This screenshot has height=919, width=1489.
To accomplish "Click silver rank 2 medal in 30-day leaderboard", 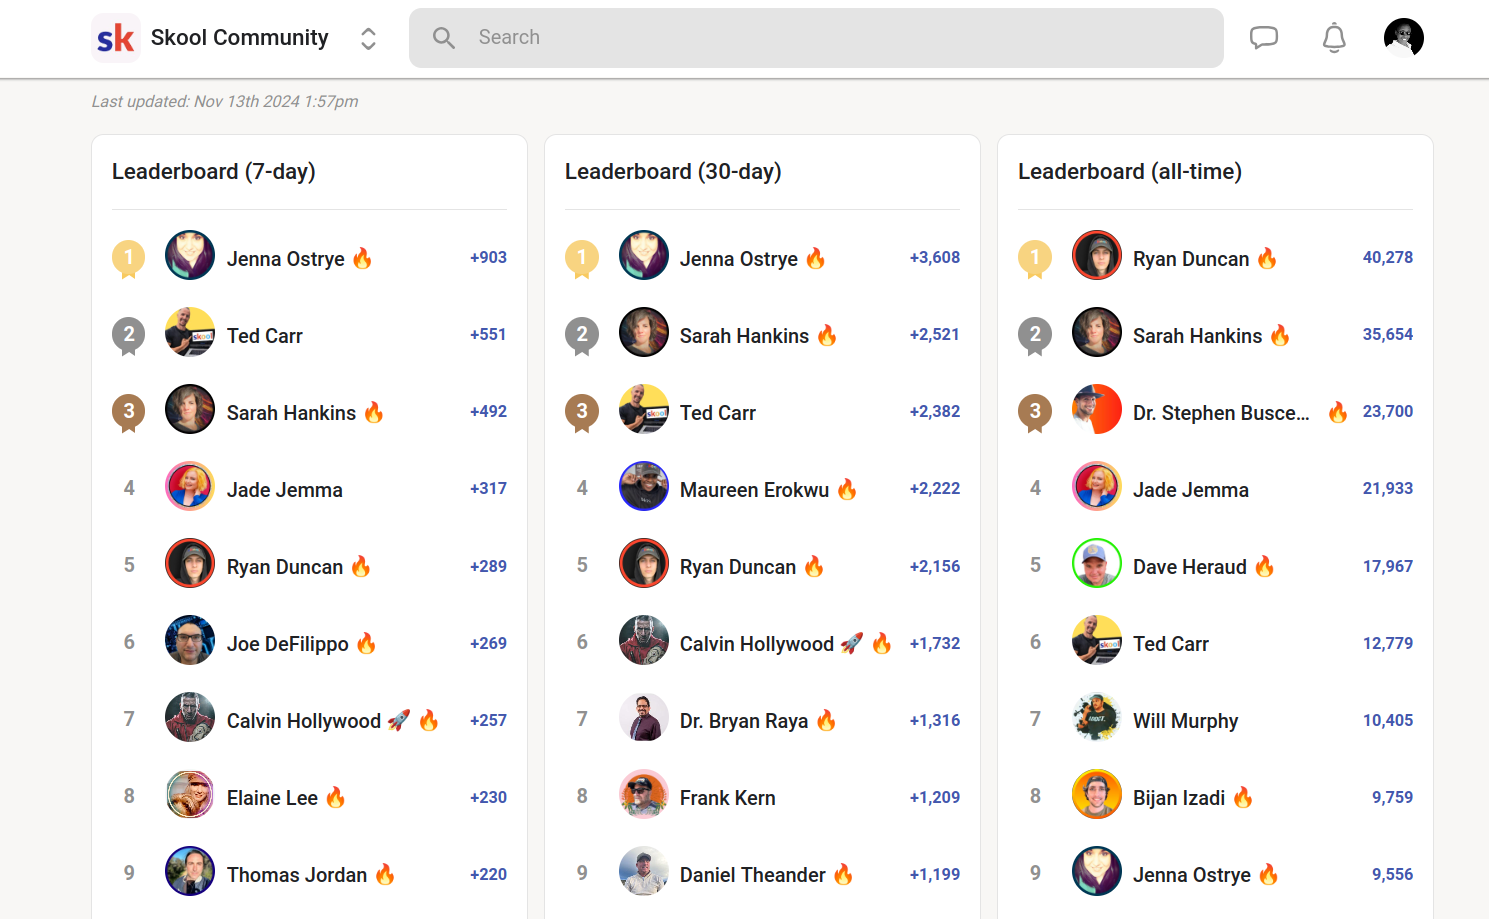I will [582, 336].
